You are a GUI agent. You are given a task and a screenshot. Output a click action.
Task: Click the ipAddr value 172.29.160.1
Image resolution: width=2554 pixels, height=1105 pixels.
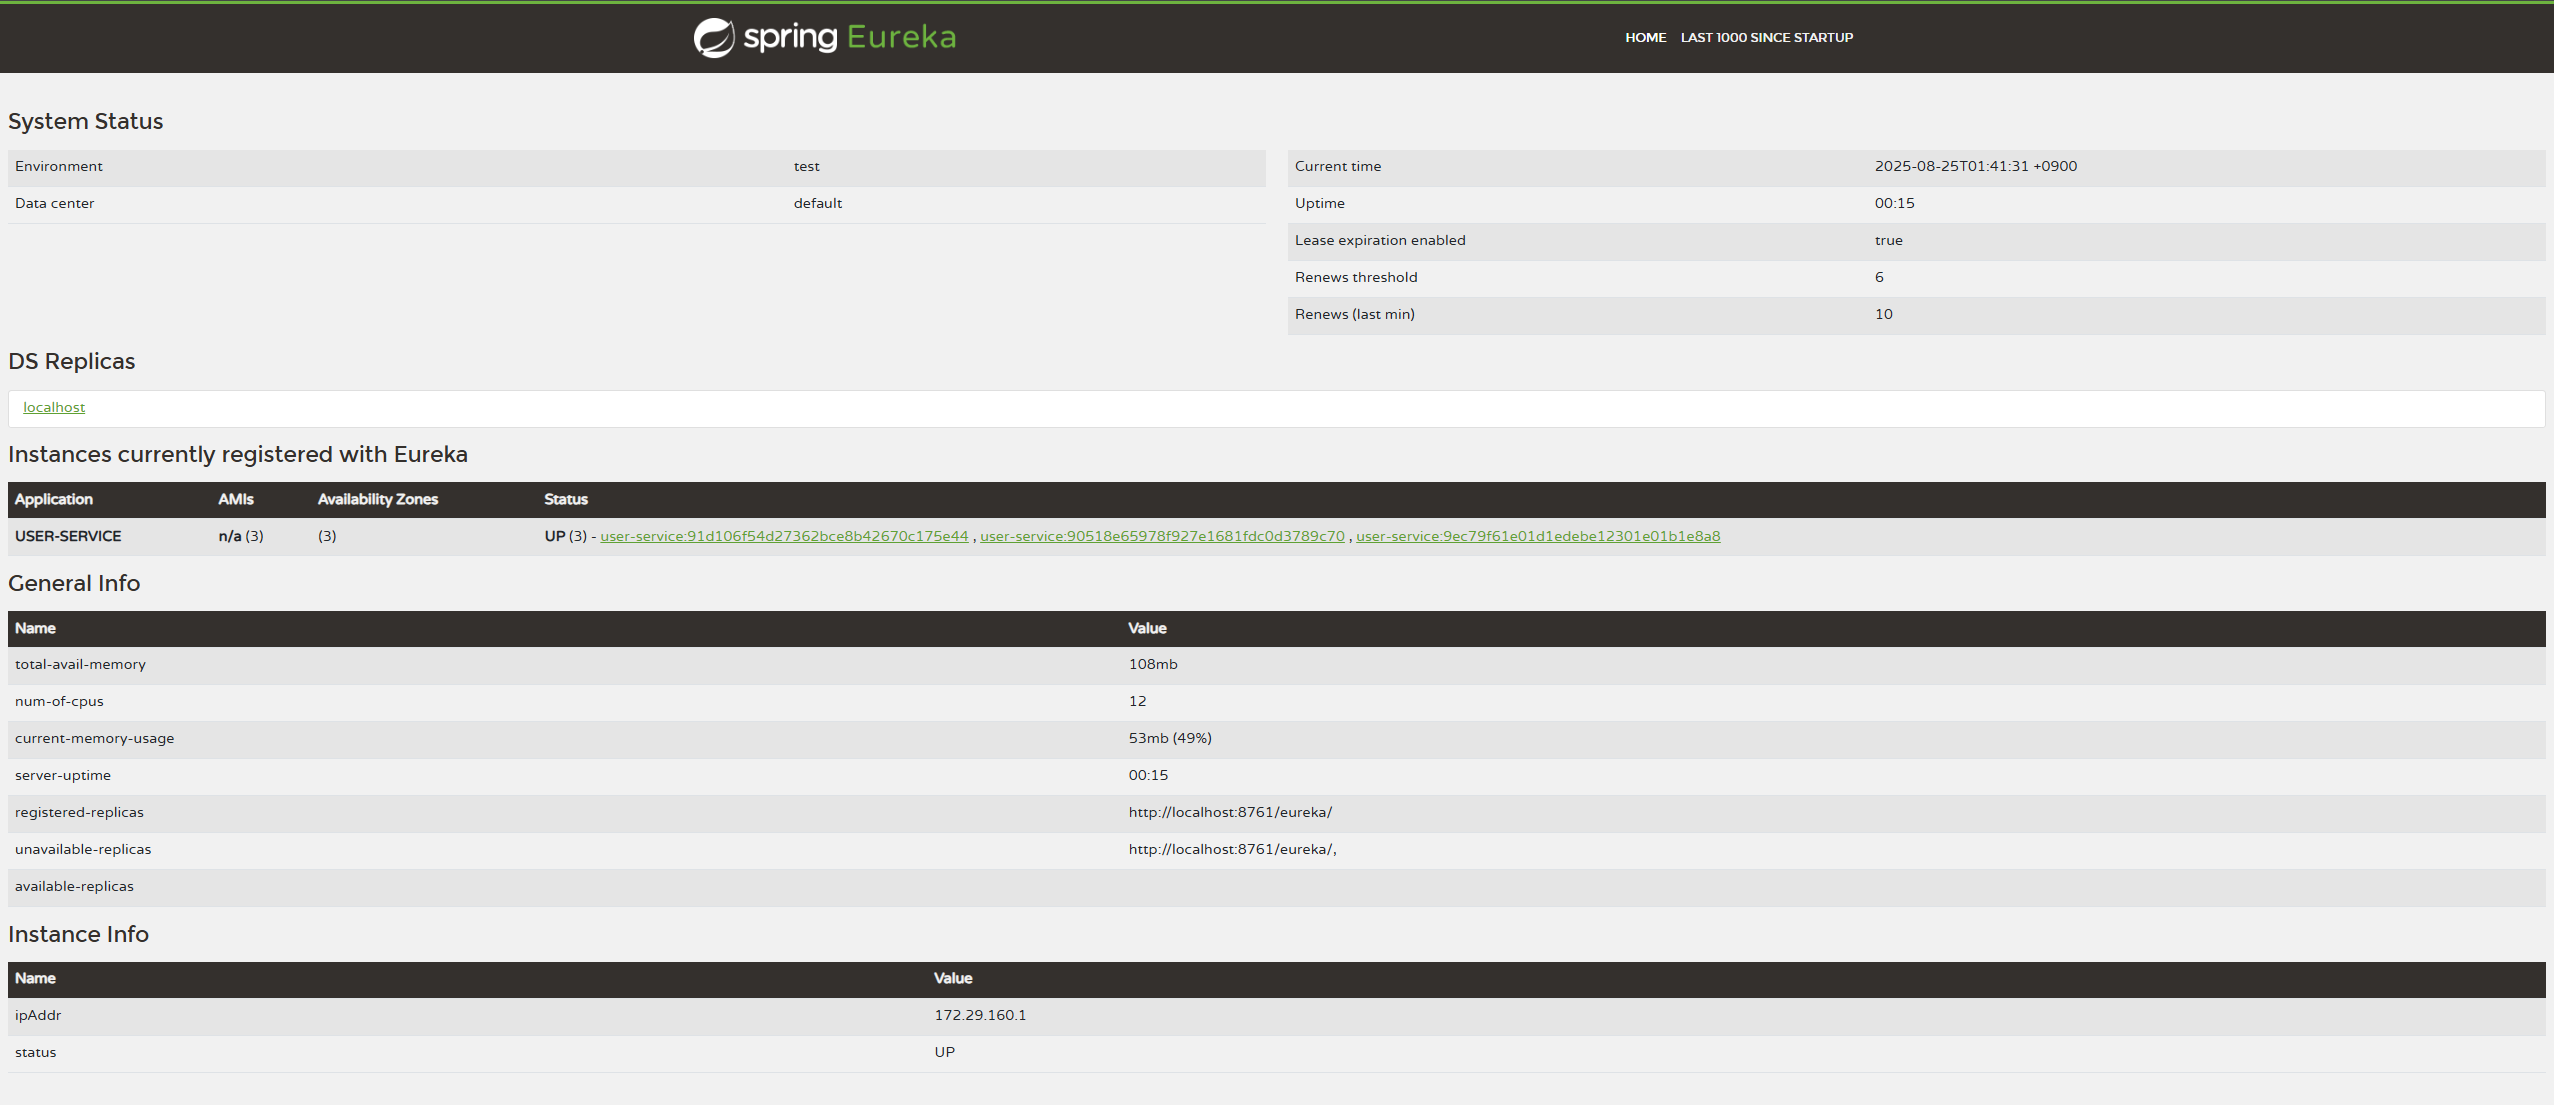tap(980, 1015)
